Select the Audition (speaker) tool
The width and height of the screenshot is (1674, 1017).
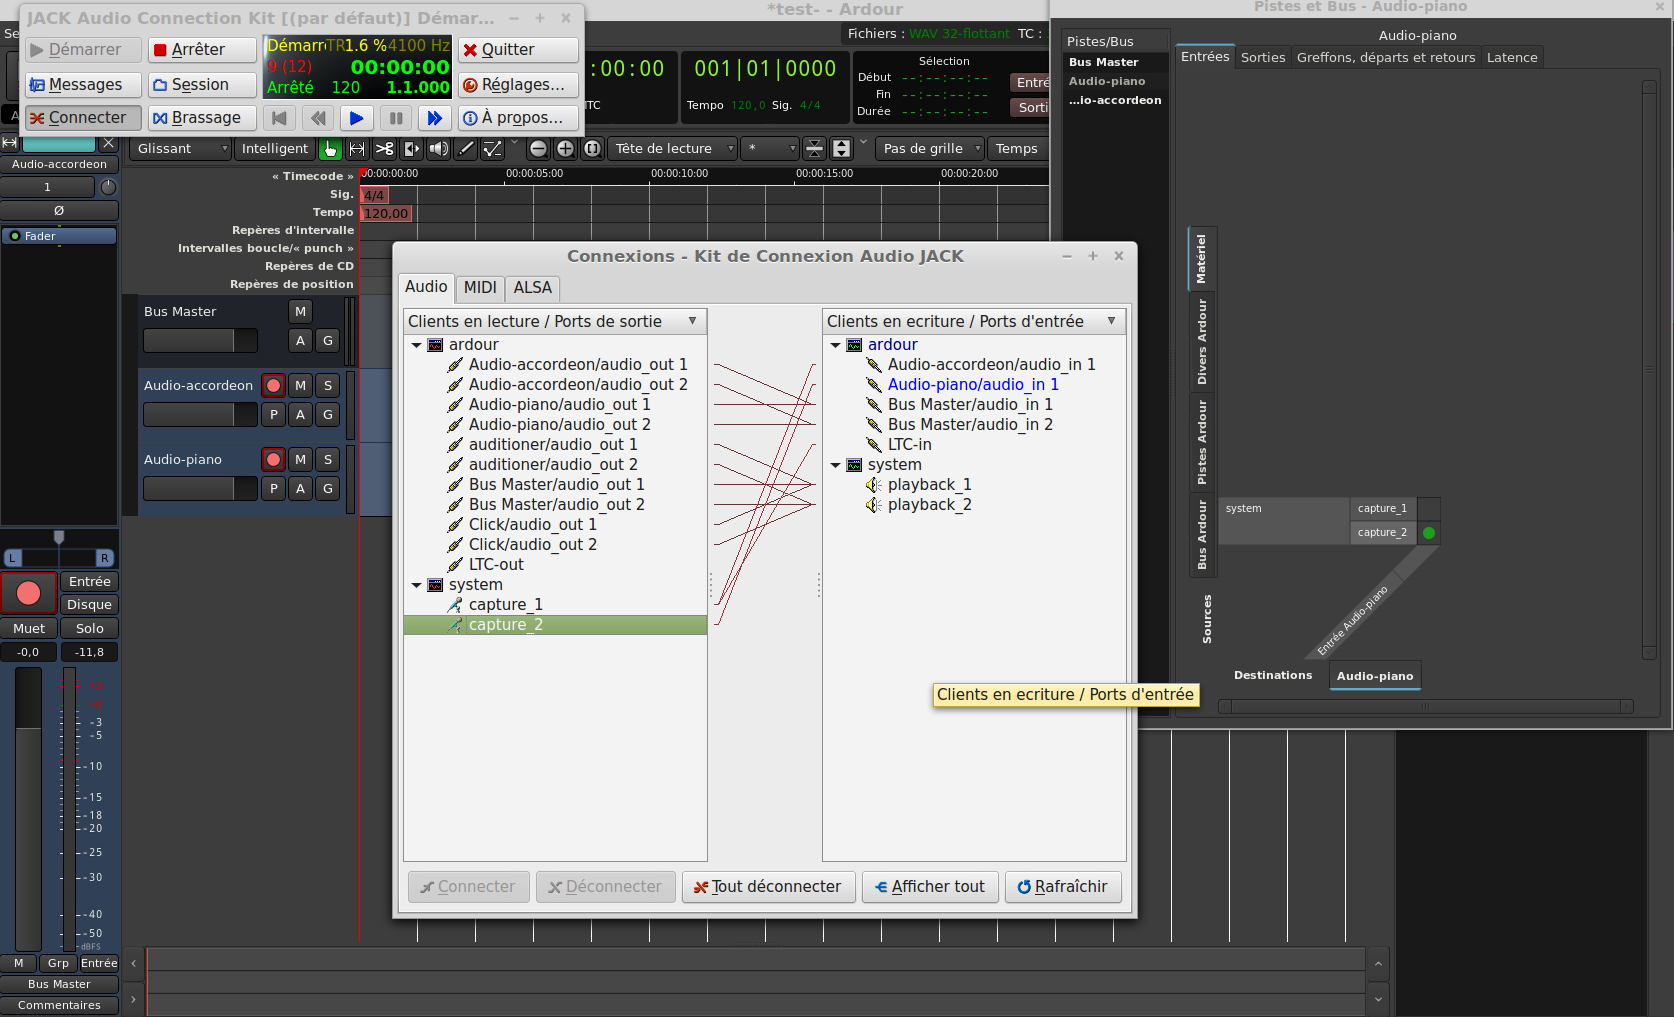pyautogui.click(x=438, y=149)
